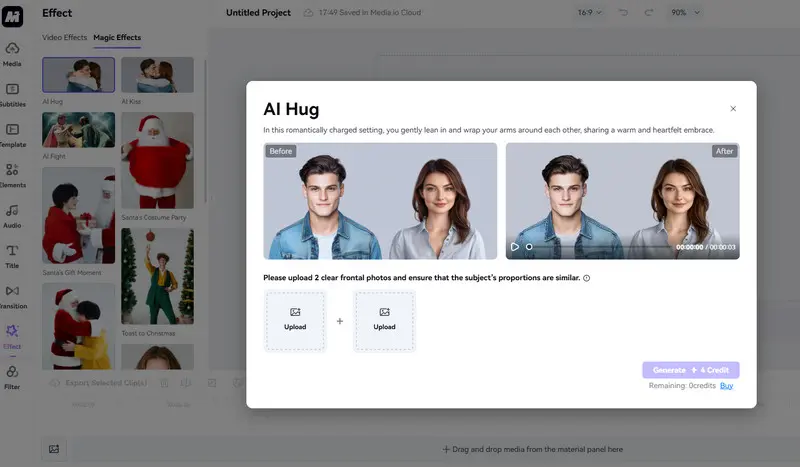
Task: Click the Buy credits link
Action: coord(726,385)
